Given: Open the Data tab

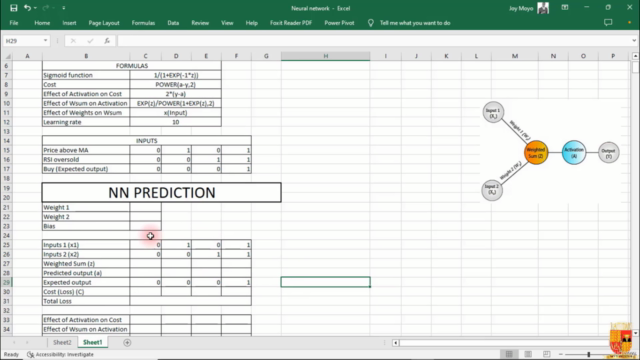Looking at the screenshot, I should click(x=173, y=23).
